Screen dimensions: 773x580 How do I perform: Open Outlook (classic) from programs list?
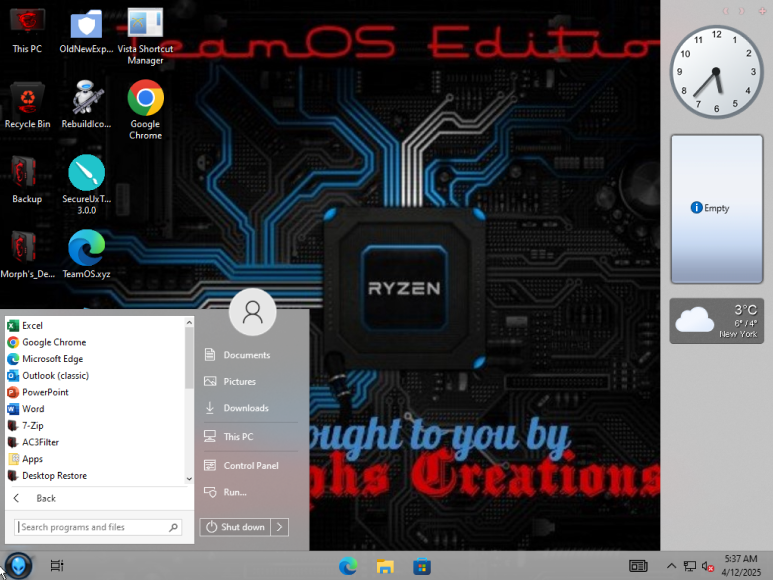point(95,376)
